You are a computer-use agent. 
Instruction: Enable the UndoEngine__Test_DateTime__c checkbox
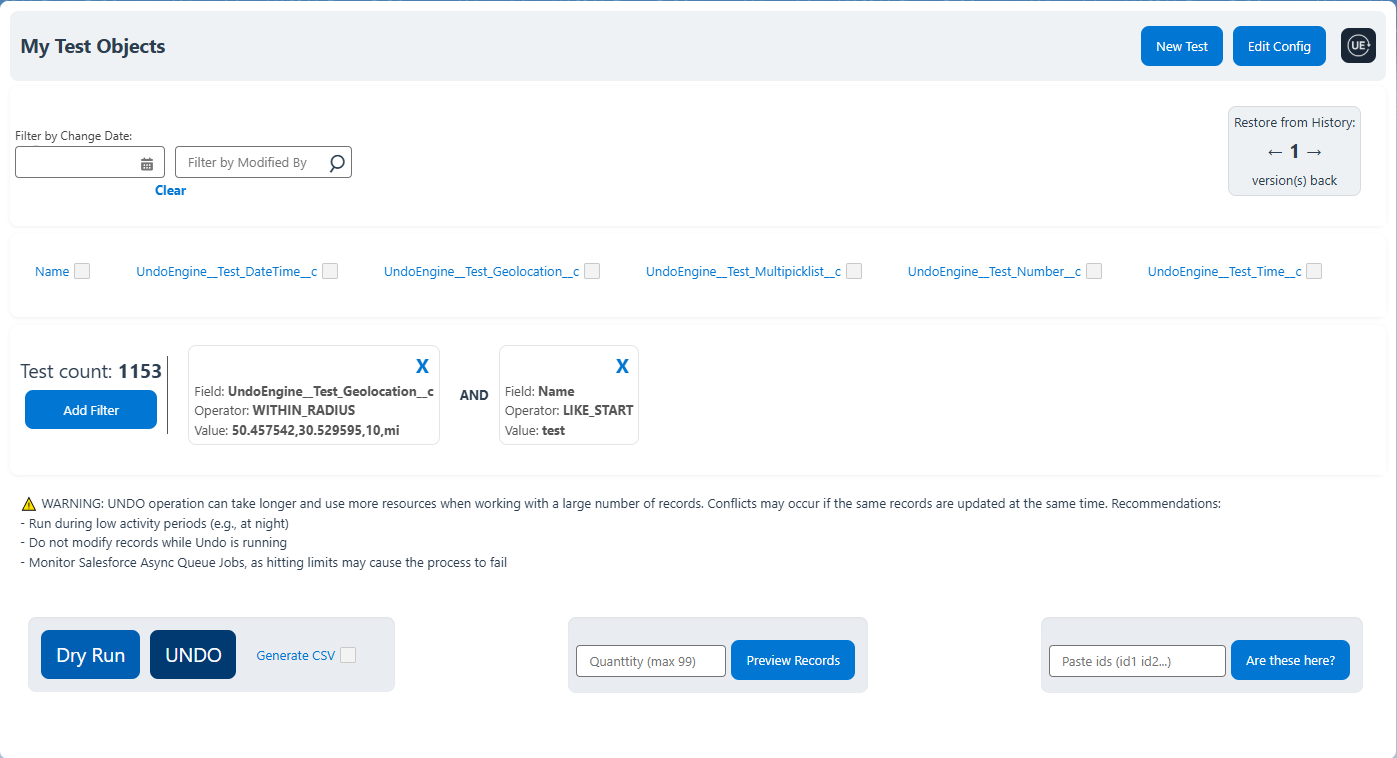point(330,271)
